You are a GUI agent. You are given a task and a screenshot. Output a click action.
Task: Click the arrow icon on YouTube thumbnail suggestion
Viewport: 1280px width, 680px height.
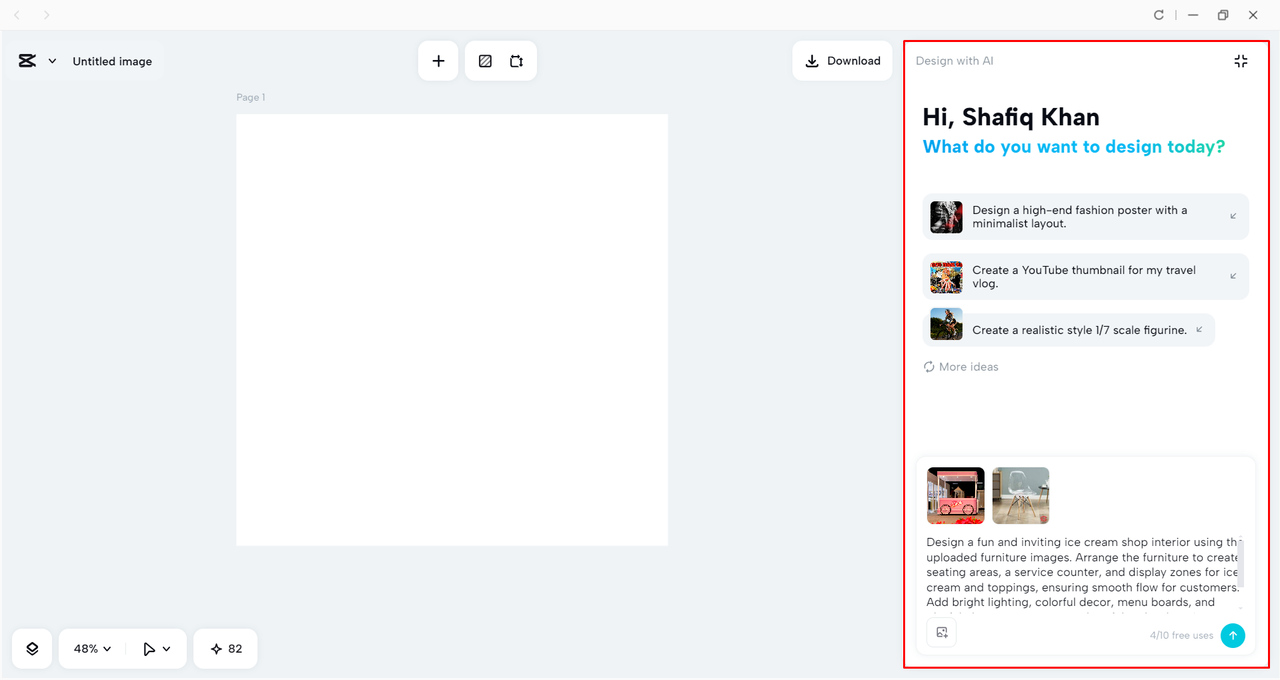pos(1233,276)
